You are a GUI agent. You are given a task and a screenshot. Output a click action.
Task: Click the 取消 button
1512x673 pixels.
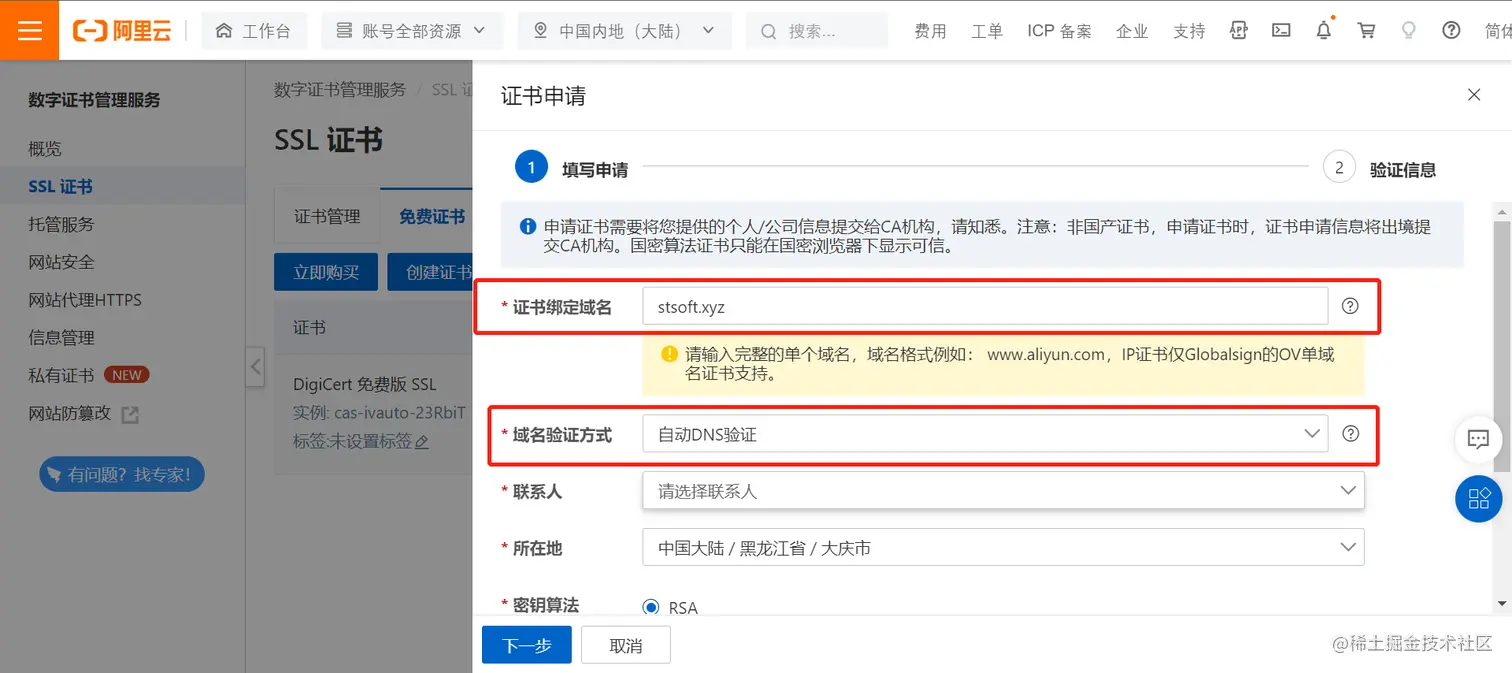[626, 645]
